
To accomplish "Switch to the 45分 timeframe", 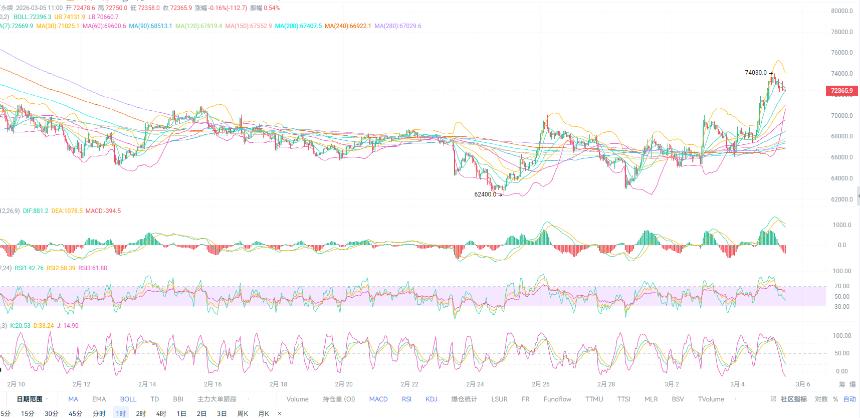I will coord(75,413).
